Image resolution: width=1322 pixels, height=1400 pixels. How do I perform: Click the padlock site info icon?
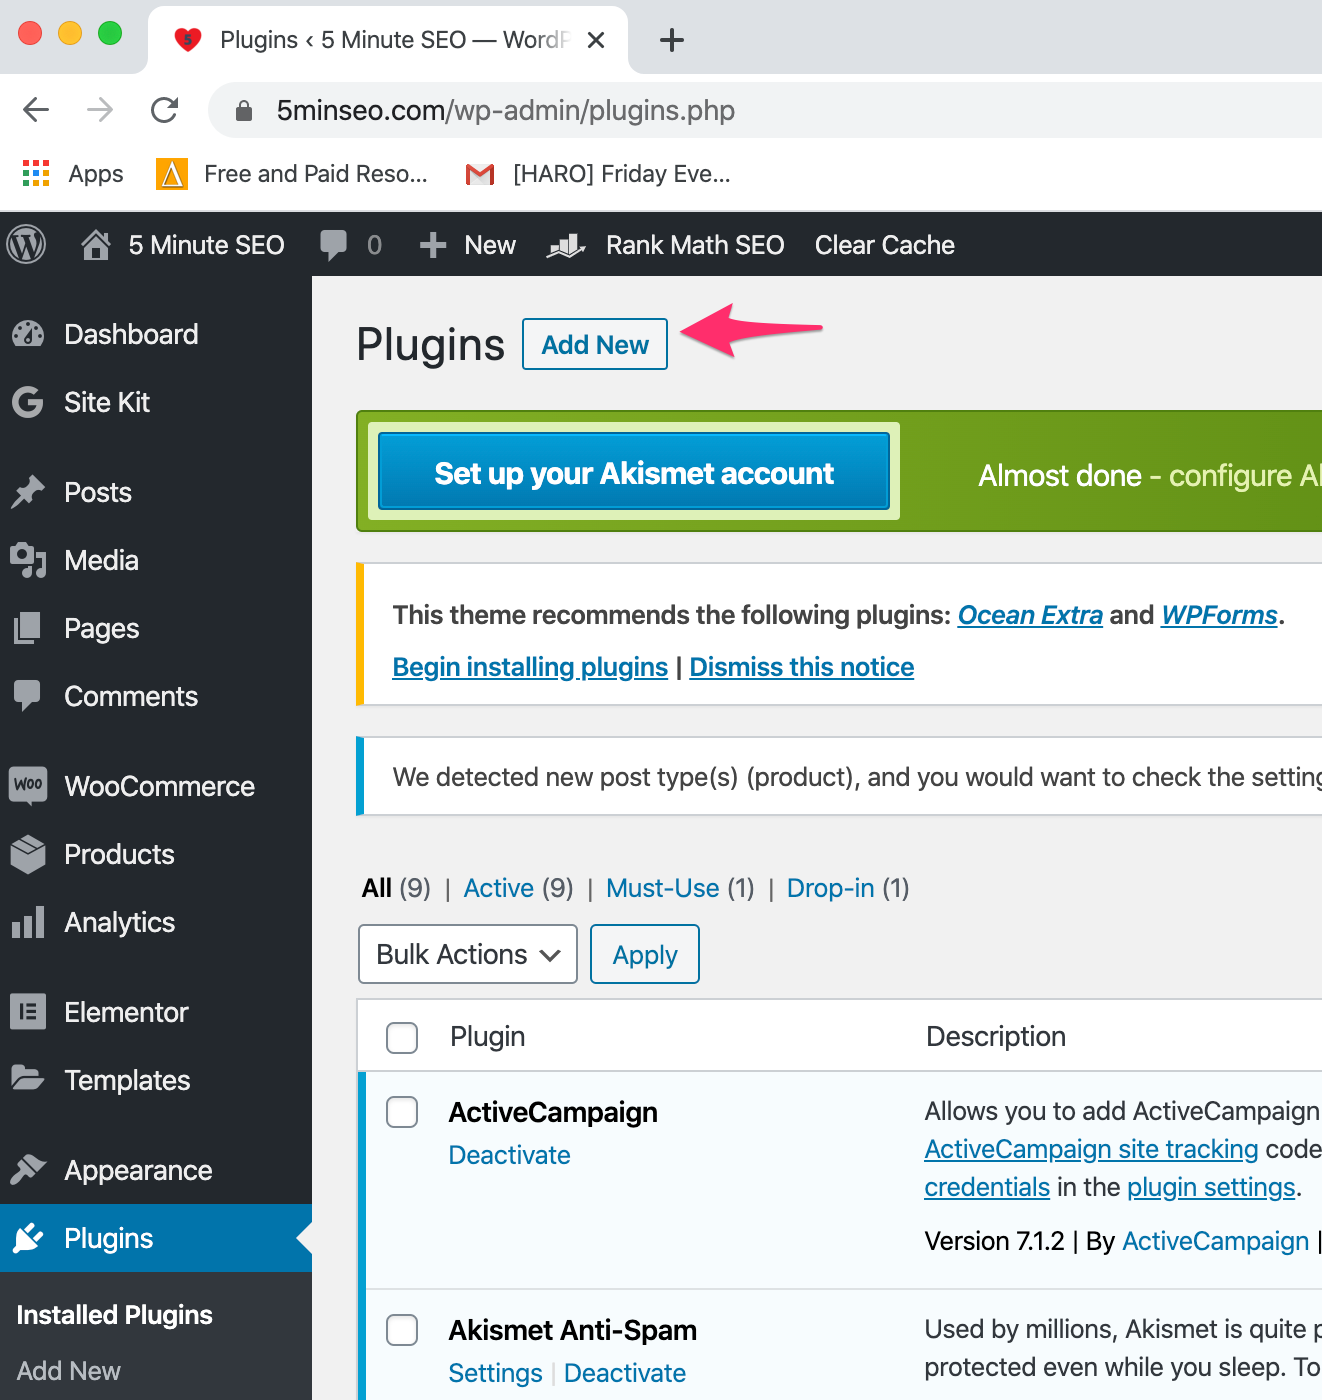pos(244,111)
